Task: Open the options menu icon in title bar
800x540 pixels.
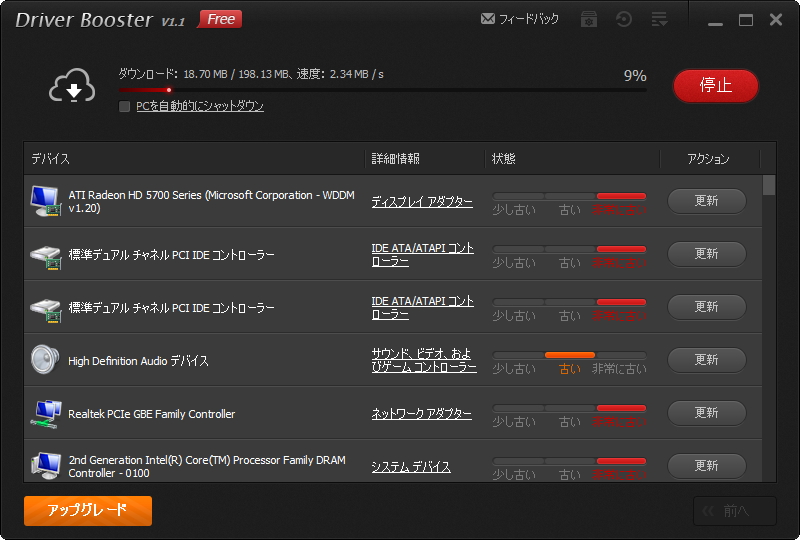Action: (659, 19)
